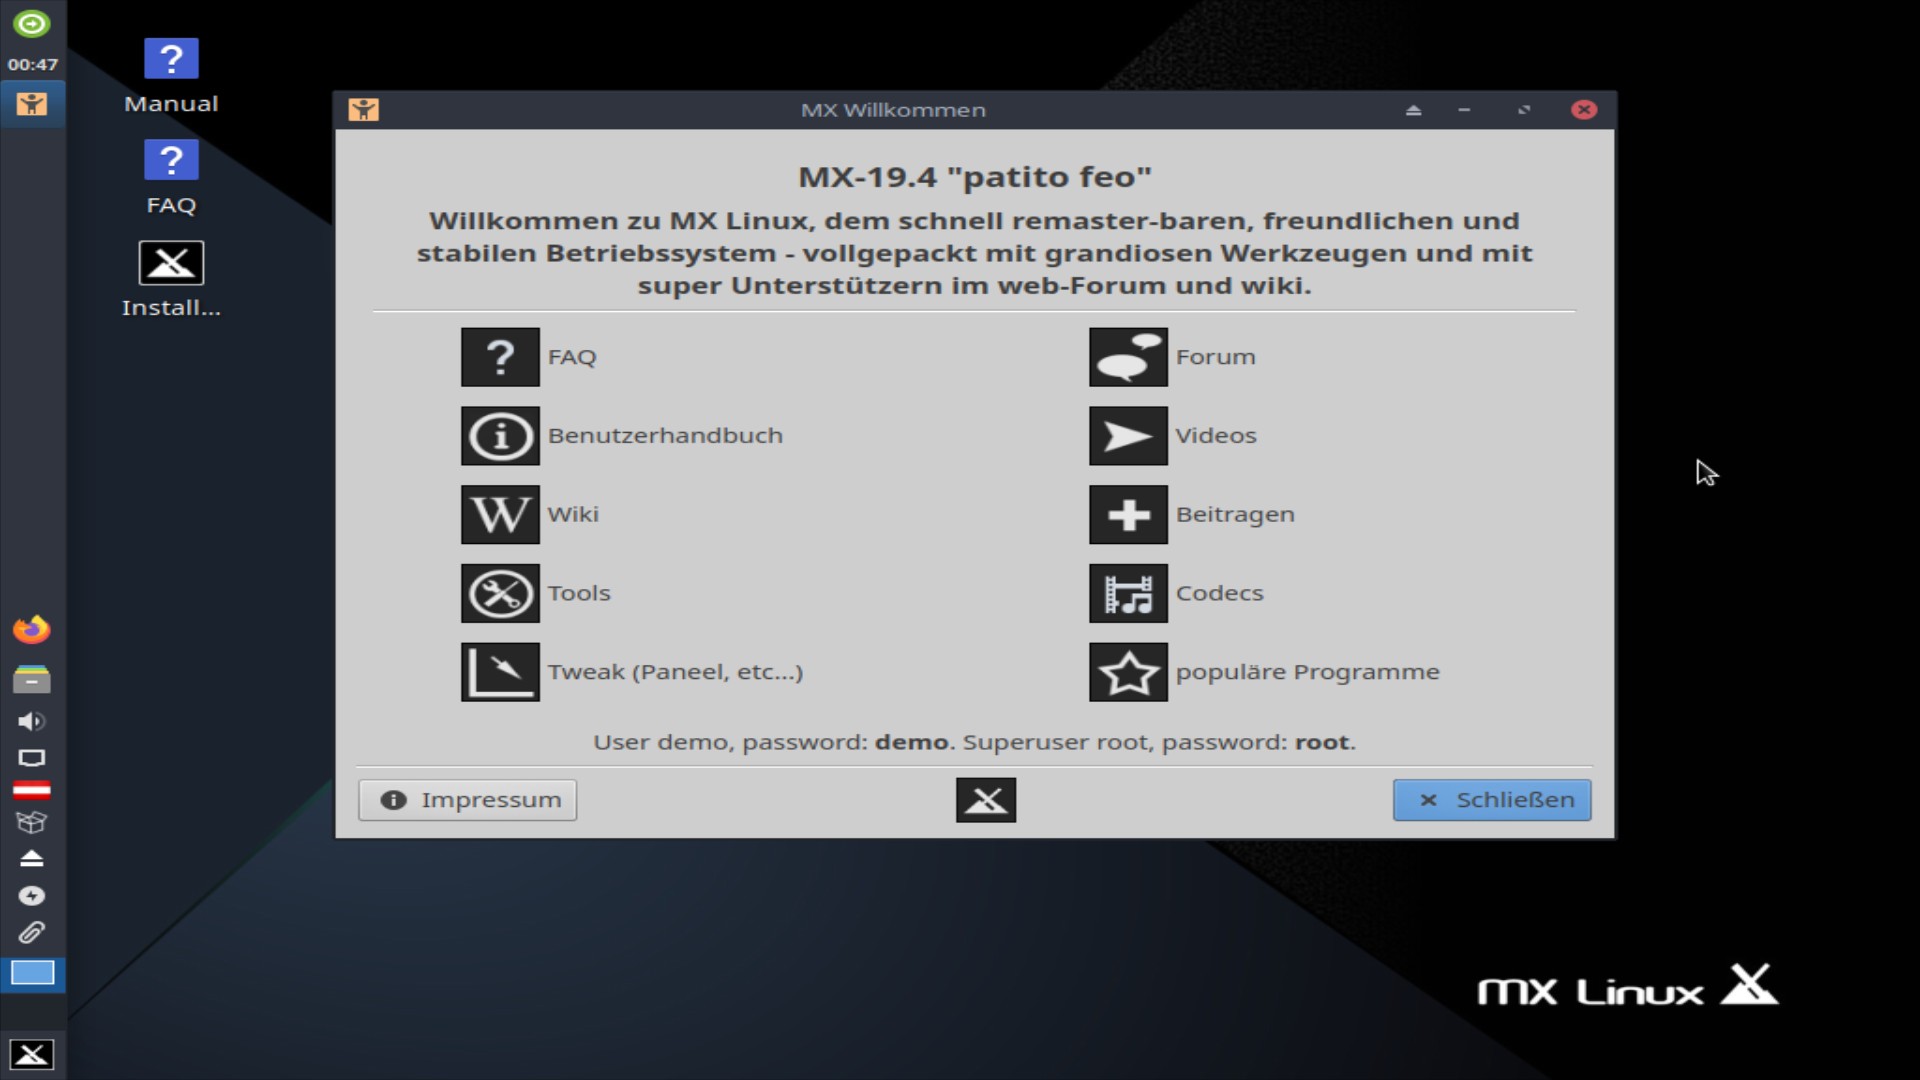Open the package installer box icon
Viewport: 1920px width, 1080px height.
pyautogui.click(x=32, y=823)
